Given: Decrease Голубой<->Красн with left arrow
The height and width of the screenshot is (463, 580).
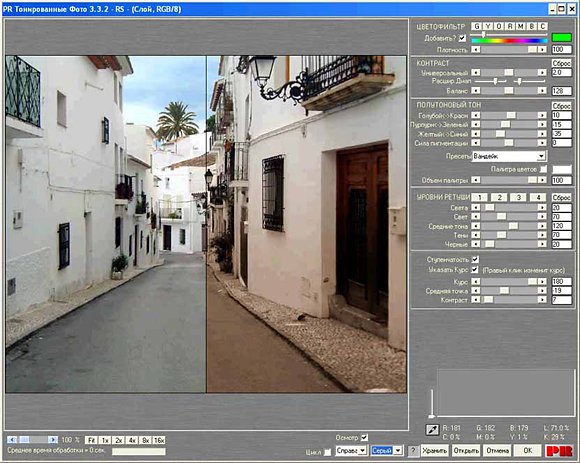Looking at the screenshot, I should pyautogui.click(x=476, y=115).
